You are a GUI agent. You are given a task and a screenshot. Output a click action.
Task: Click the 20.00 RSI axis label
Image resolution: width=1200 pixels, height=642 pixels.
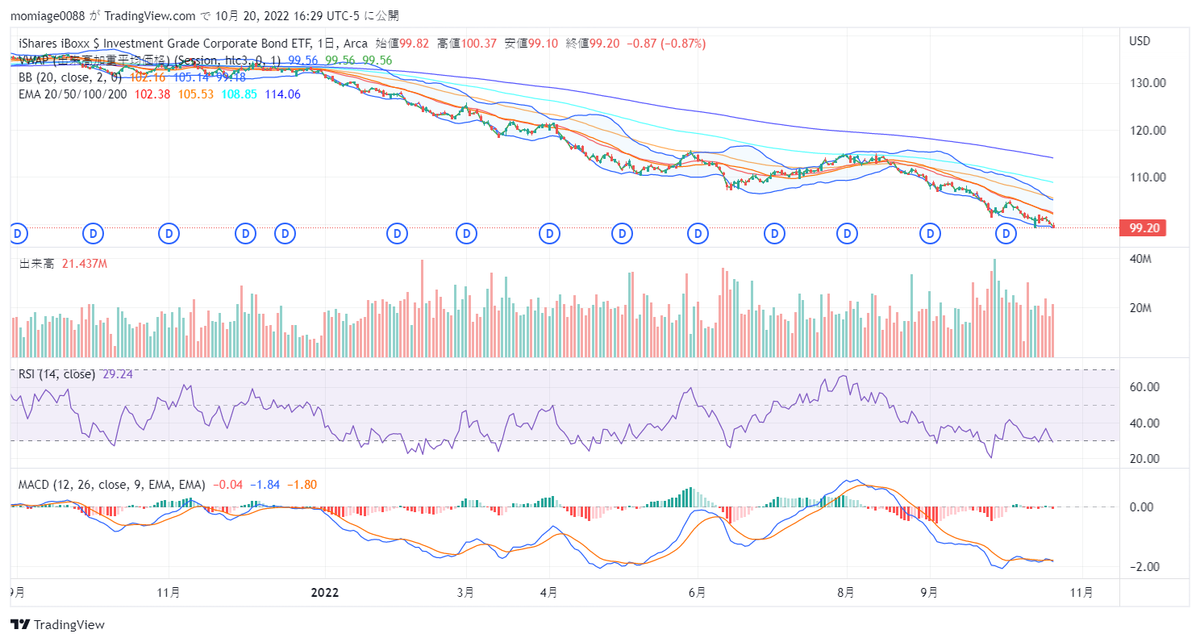(1144, 458)
